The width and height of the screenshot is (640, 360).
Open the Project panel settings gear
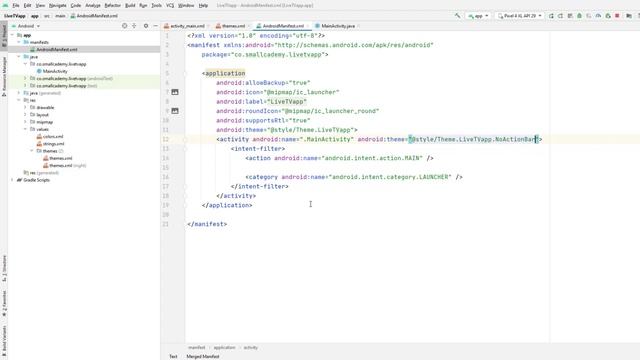point(146,26)
